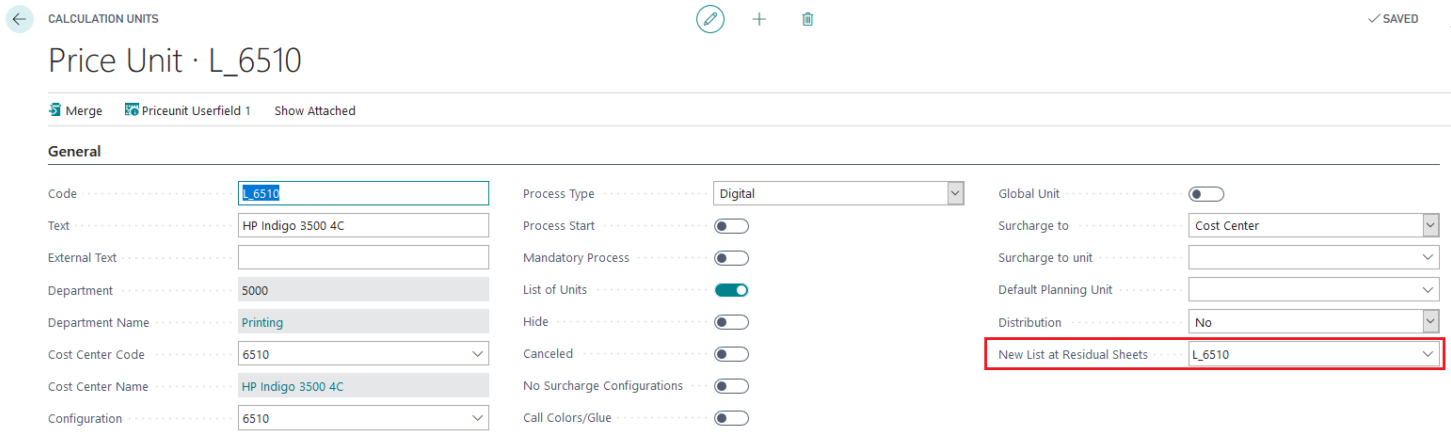Disable the List of Units toggle
The width and height of the screenshot is (1451, 445).
tap(731, 290)
